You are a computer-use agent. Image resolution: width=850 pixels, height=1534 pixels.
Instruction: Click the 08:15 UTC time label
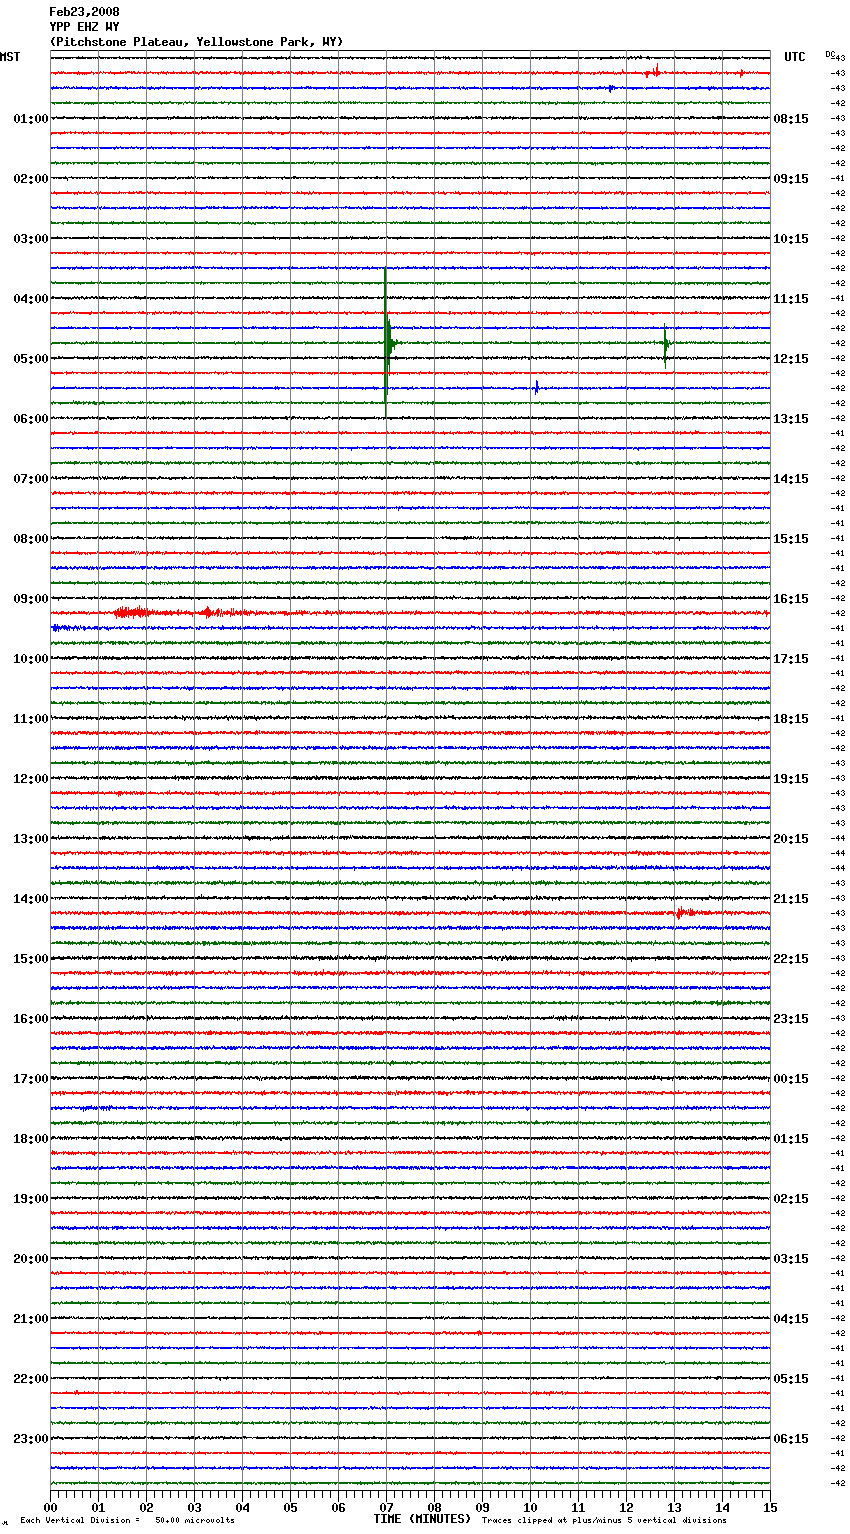(x=791, y=119)
